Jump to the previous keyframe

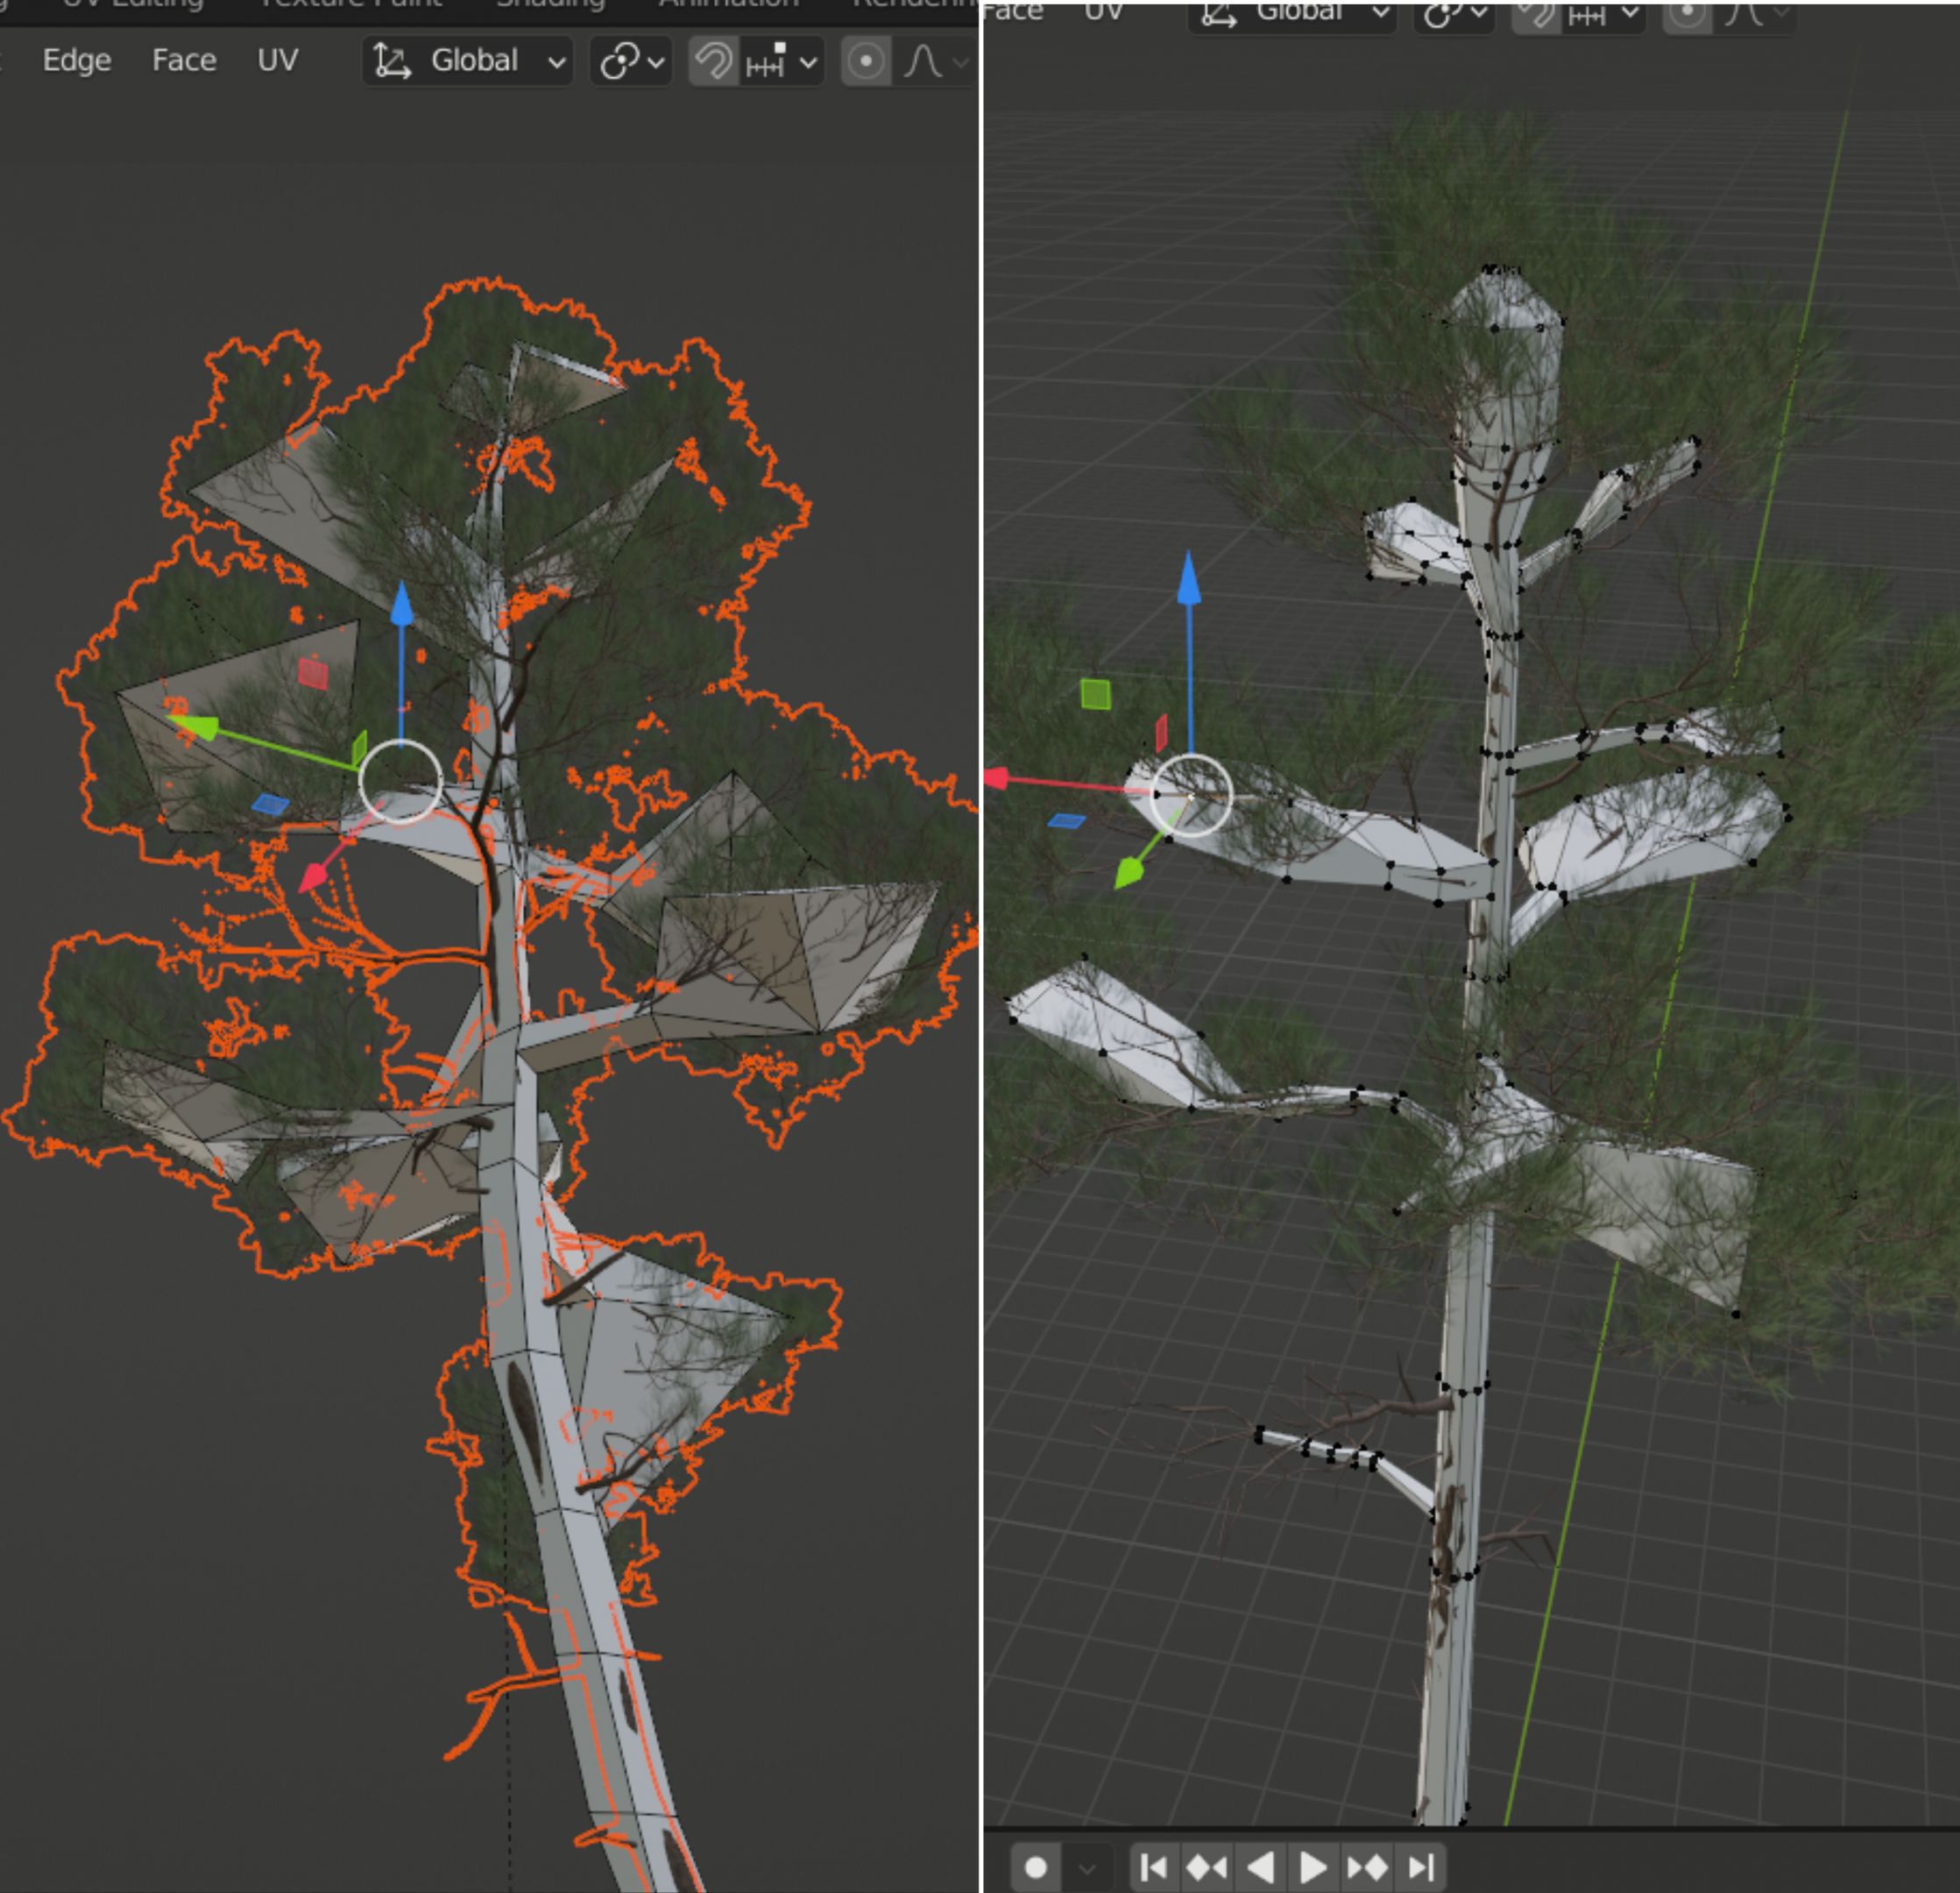(x=1206, y=1867)
